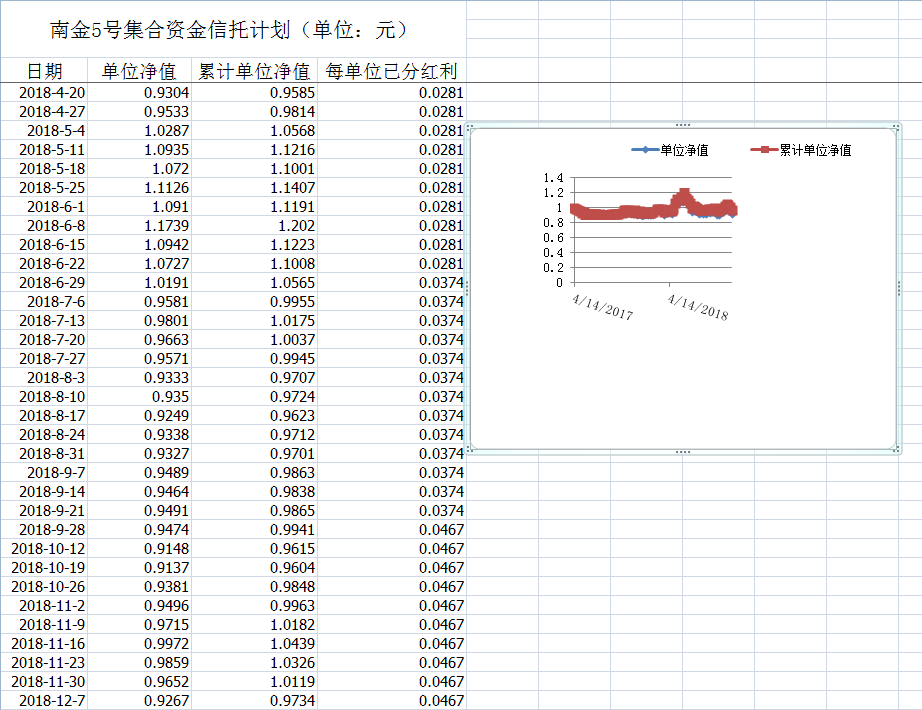Screen dimensions: 922x710
Task: Select cumulative value cell 0.9585
Action: tap(254, 92)
